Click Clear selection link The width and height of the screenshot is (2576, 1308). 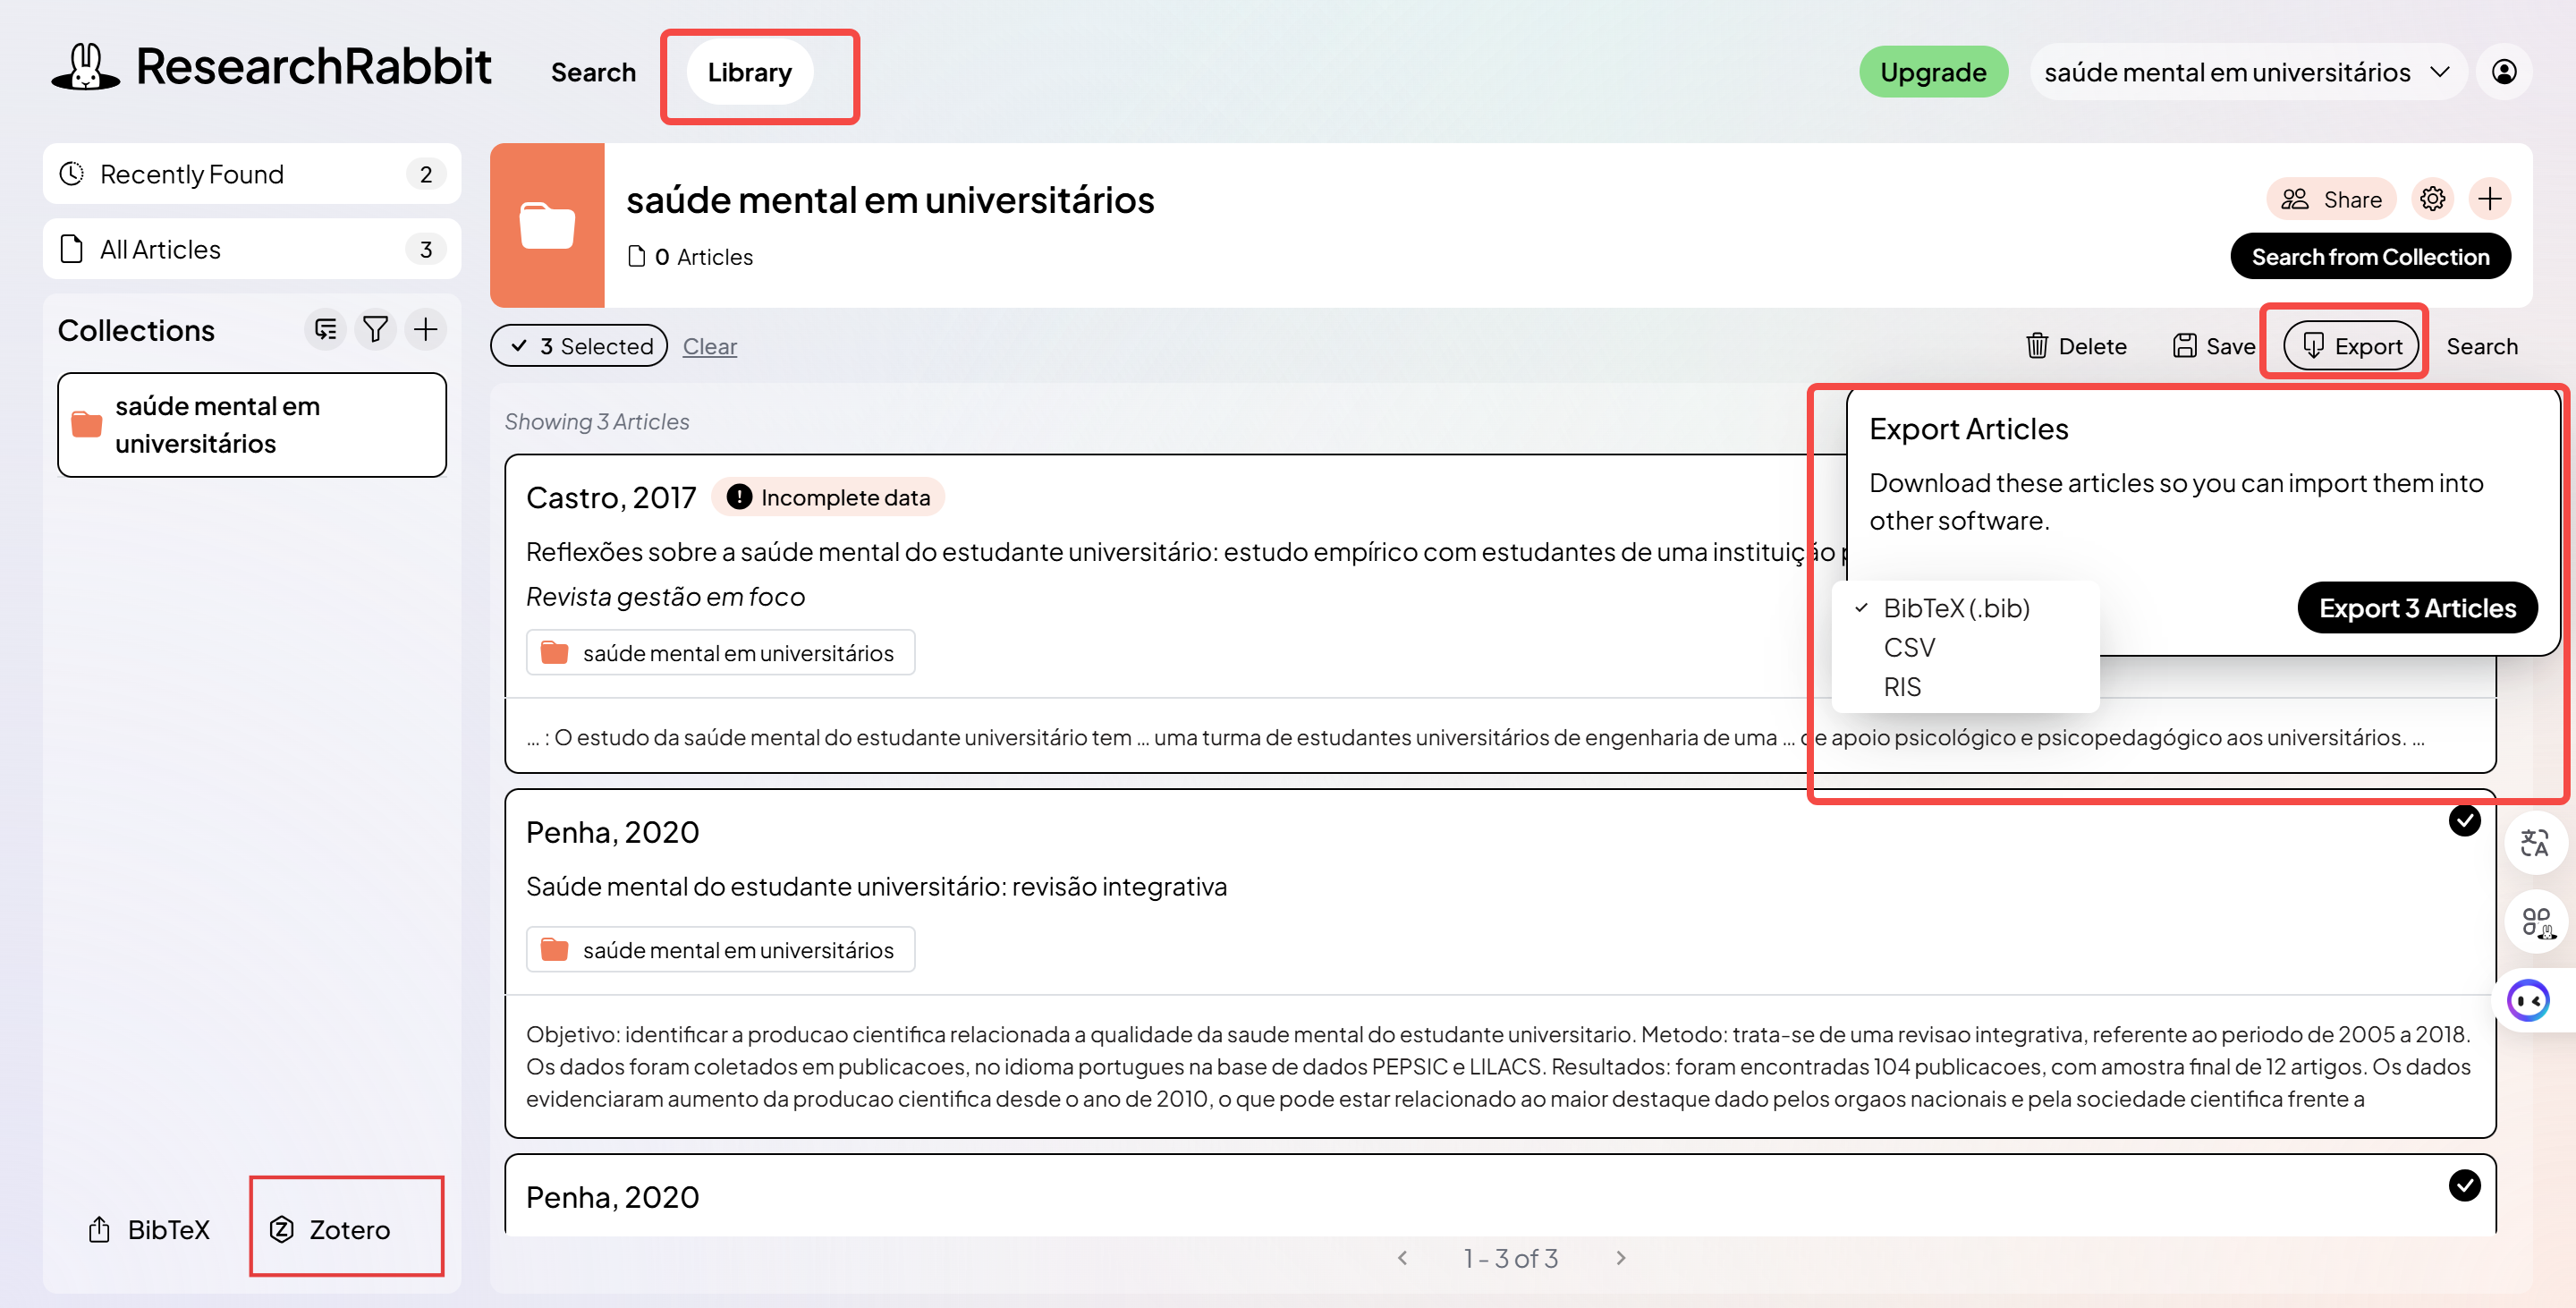[710, 346]
